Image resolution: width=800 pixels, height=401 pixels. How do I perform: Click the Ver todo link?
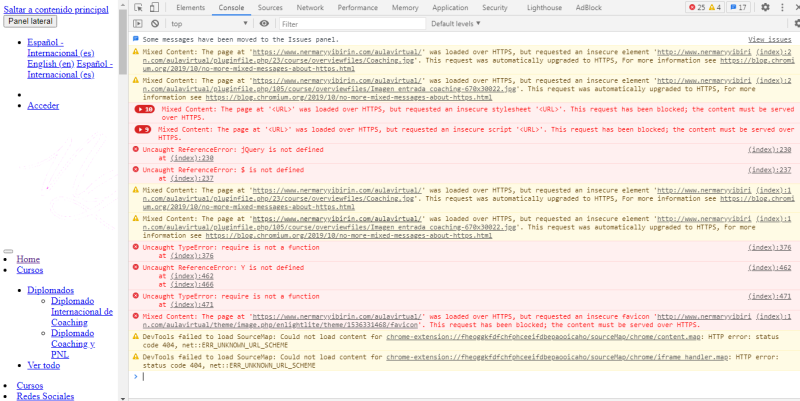pyautogui.click(x=43, y=365)
